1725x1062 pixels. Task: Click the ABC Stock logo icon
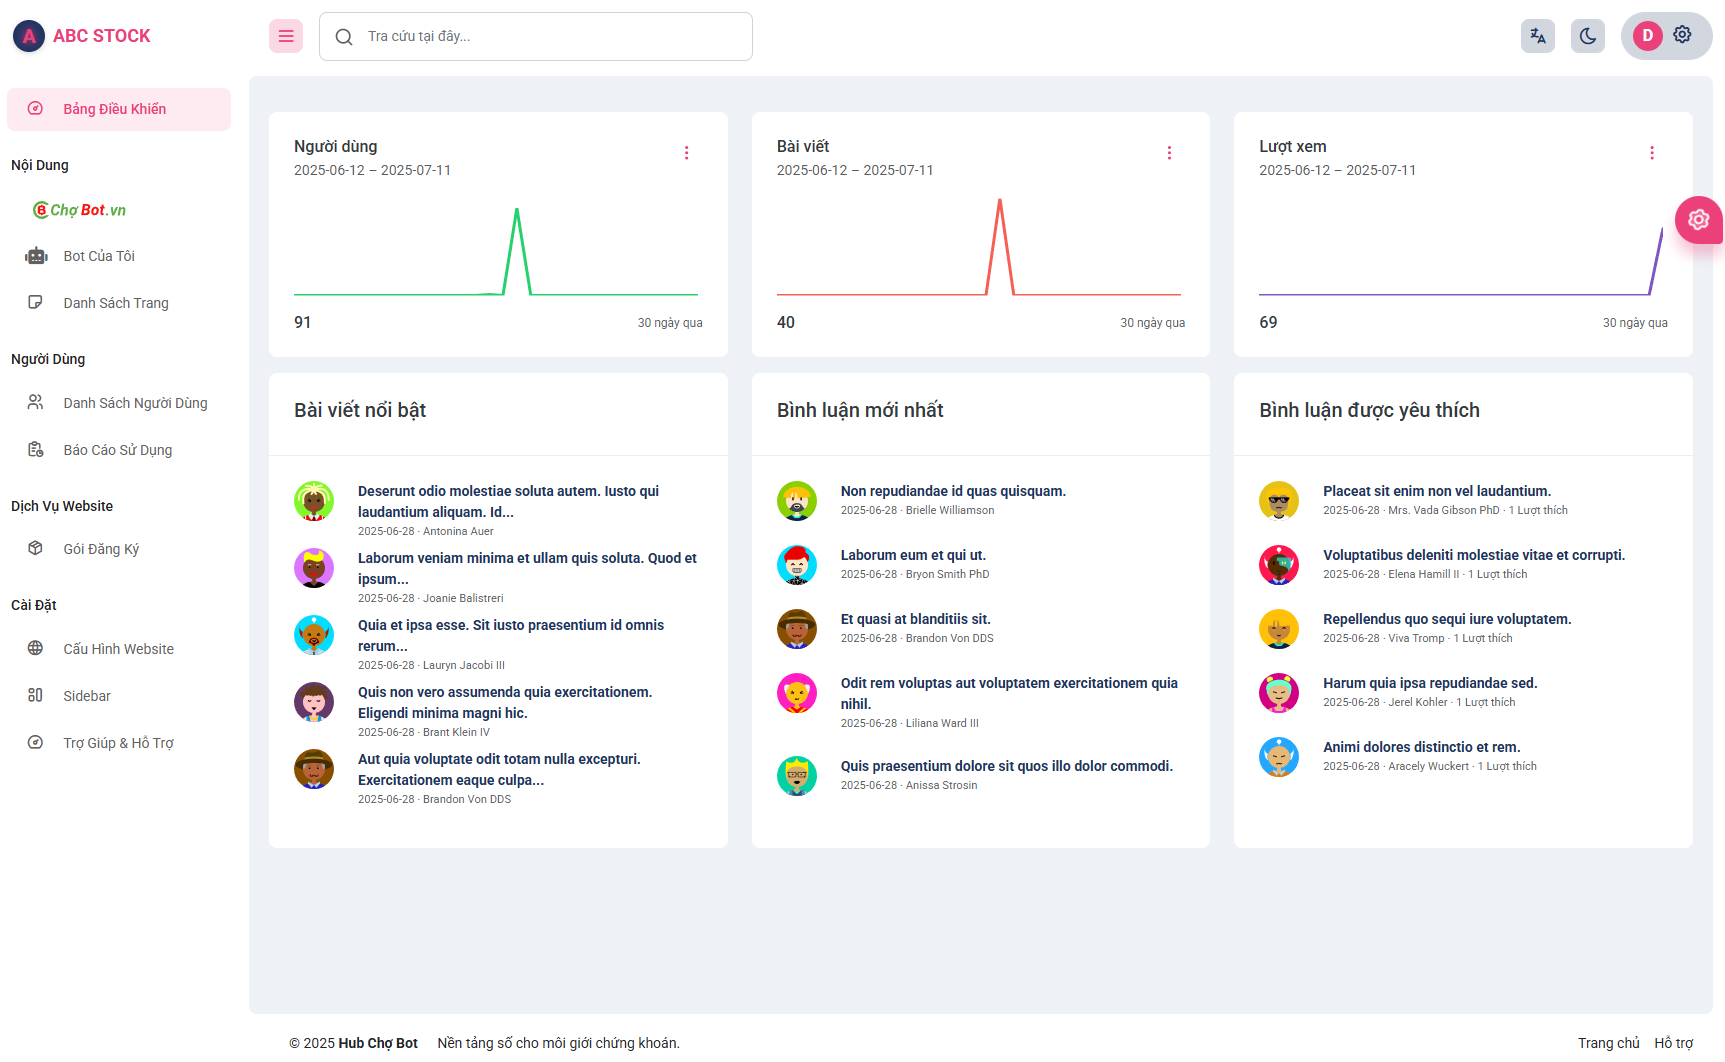click(29, 37)
